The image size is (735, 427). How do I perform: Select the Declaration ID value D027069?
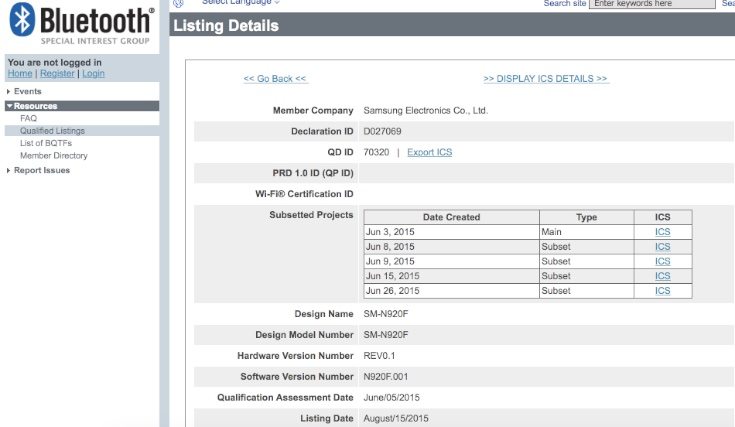pyautogui.click(x=382, y=132)
